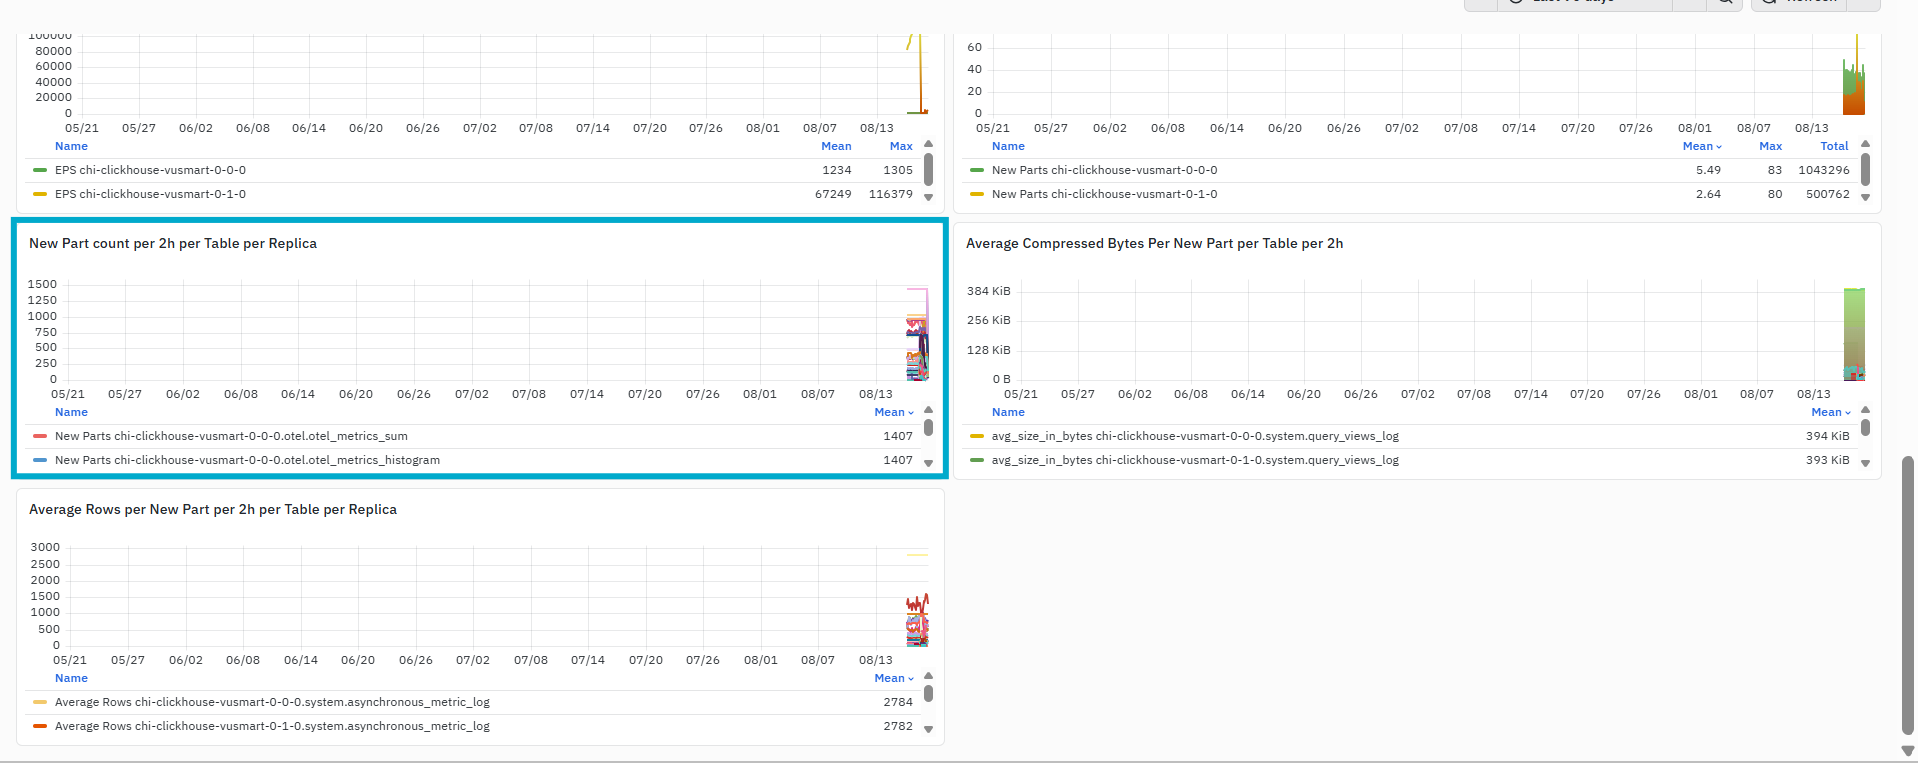Open the blue color swatch for otel_metrics_histogram
The height and width of the screenshot is (763, 1918).
pos(40,460)
